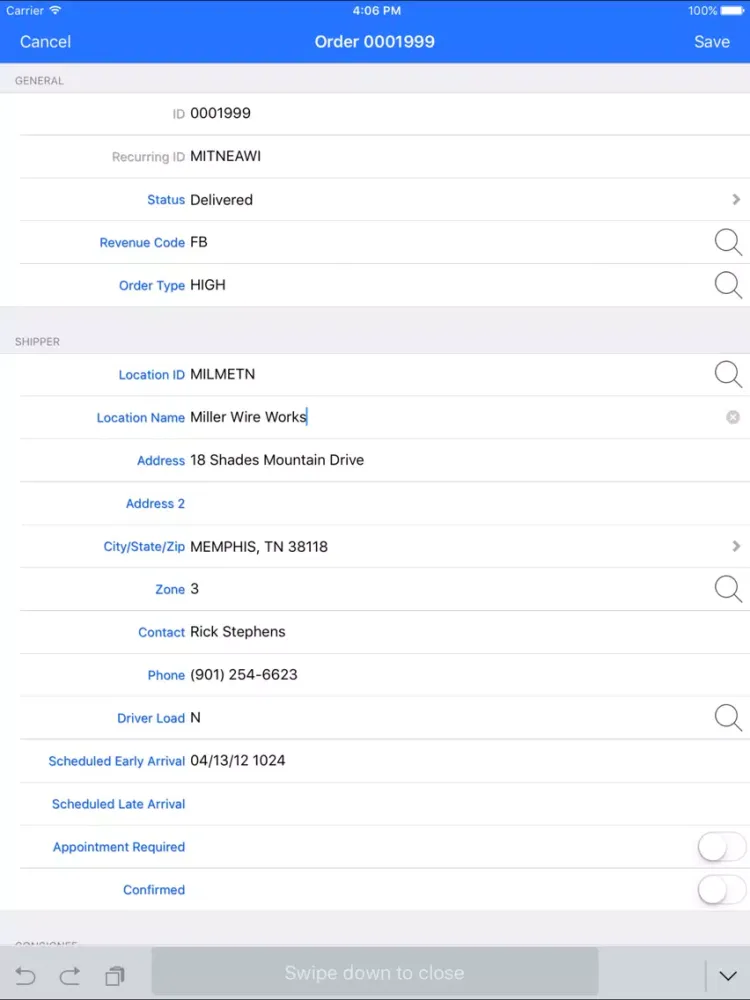
Task: Tap the undo arrow in keyboard bar
Action: (26, 975)
